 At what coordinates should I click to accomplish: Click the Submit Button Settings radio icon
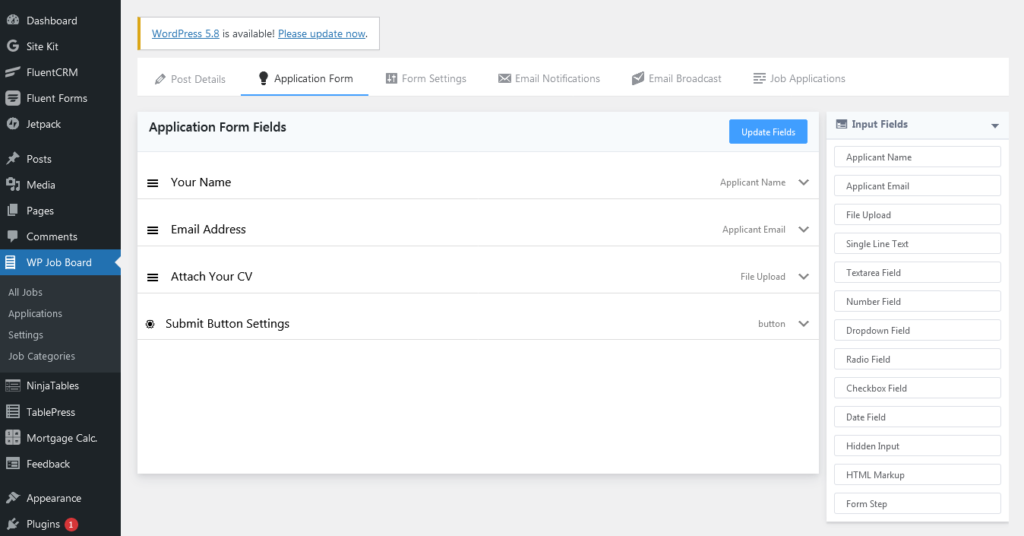click(150, 324)
